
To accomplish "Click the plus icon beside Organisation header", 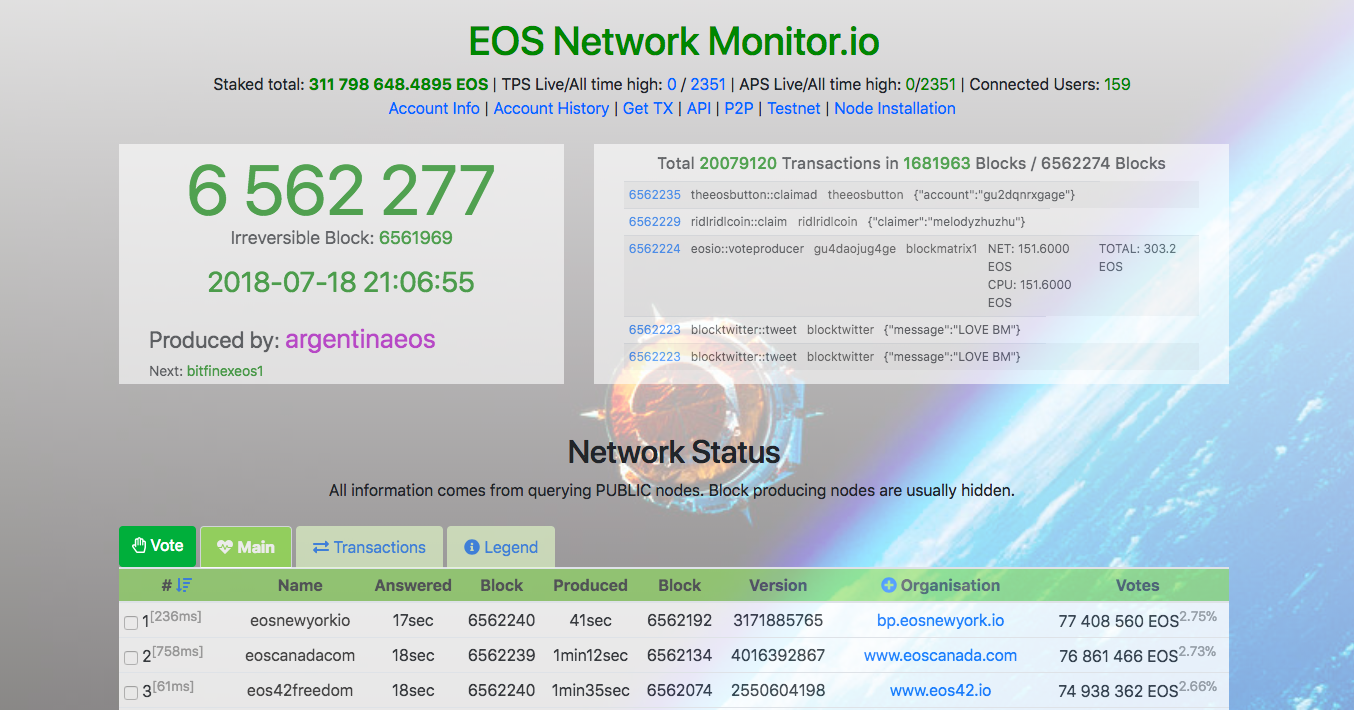I will pyautogui.click(x=888, y=586).
